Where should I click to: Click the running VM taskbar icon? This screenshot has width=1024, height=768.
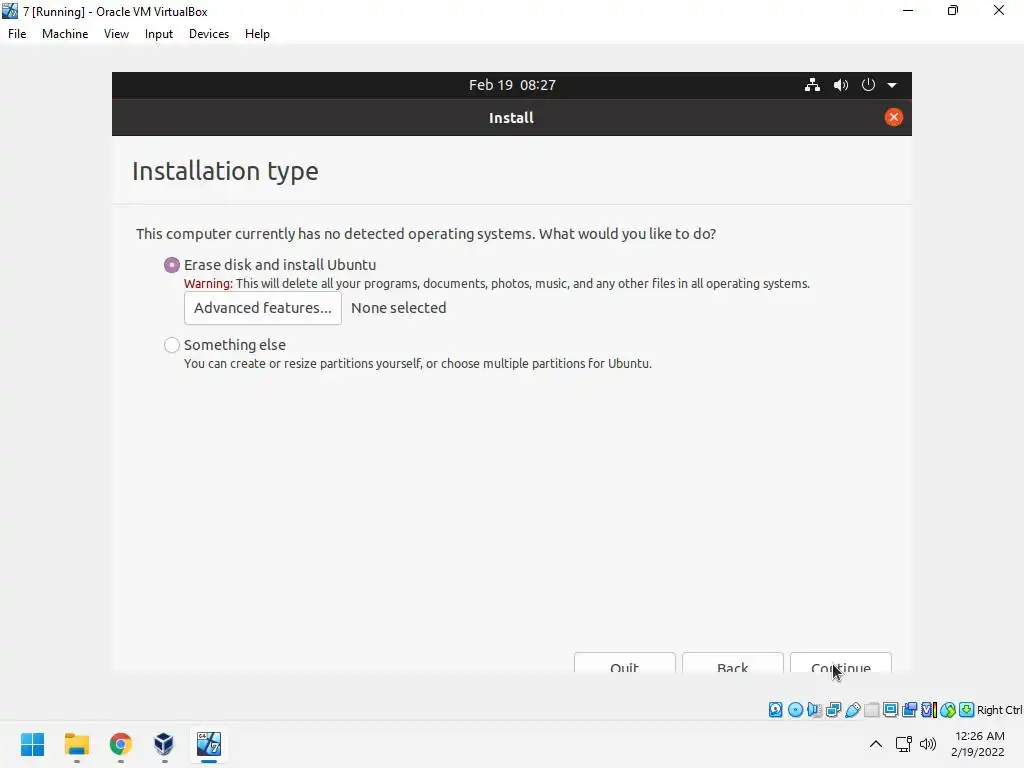[209, 744]
